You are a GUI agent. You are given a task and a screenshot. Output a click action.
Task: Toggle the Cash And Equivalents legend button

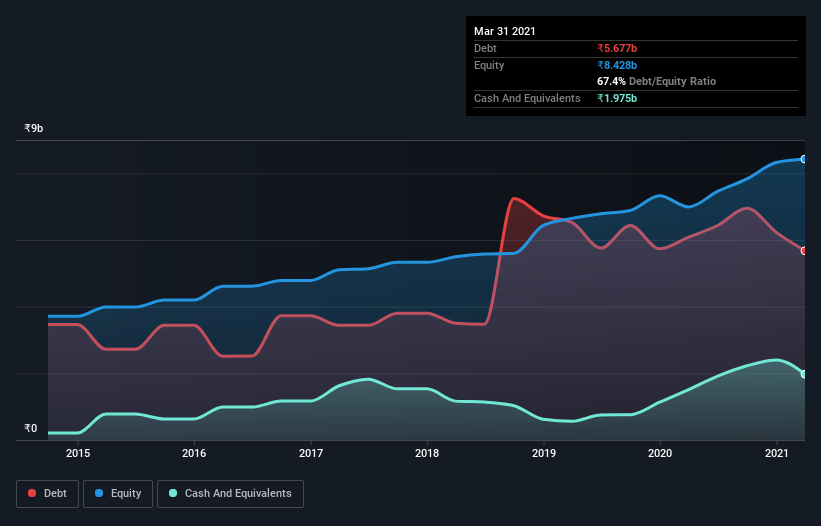230,494
